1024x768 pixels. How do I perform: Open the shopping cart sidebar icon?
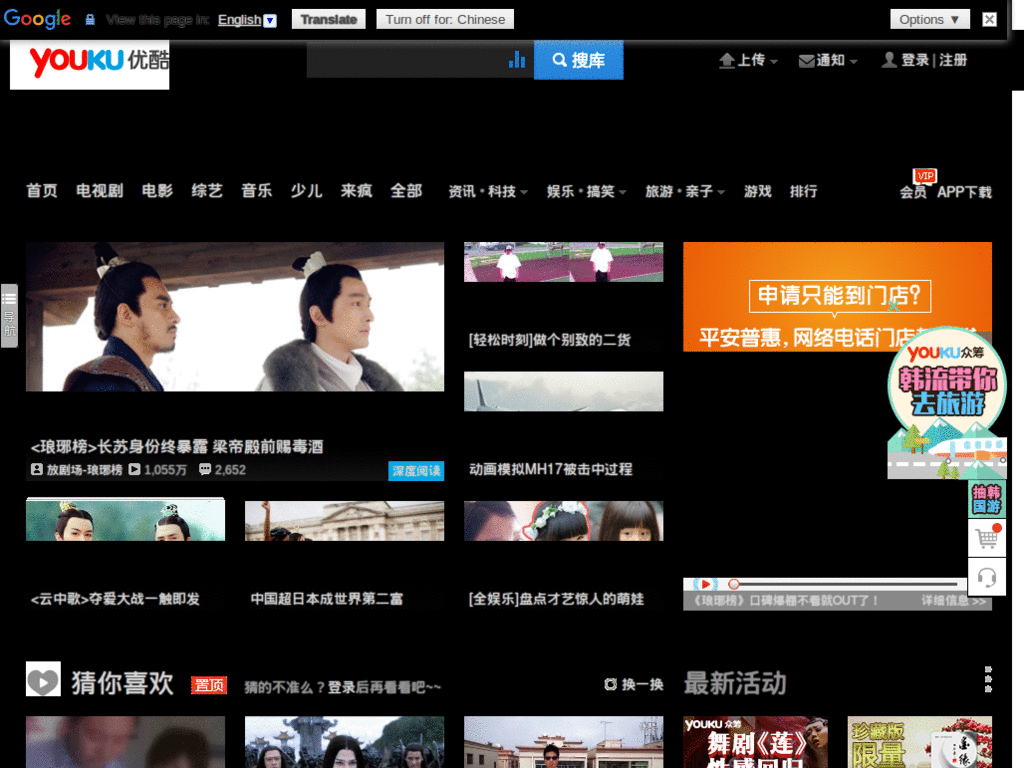pyautogui.click(x=987, y=538)
